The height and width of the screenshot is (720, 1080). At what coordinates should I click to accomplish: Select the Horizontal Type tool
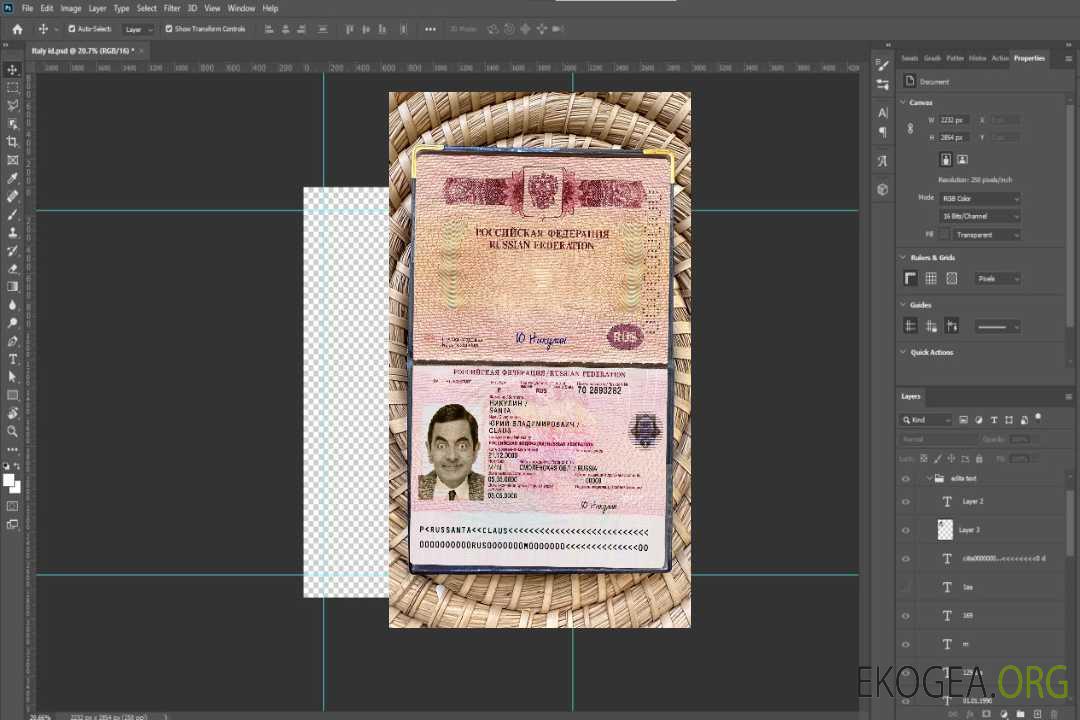coord(12,359)
